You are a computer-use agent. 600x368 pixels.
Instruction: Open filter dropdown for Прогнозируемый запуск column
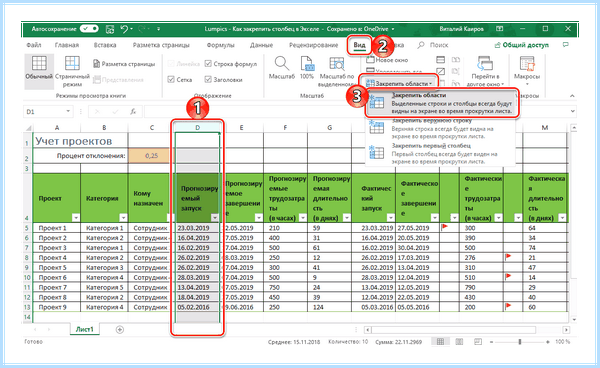tap(215, 218)
